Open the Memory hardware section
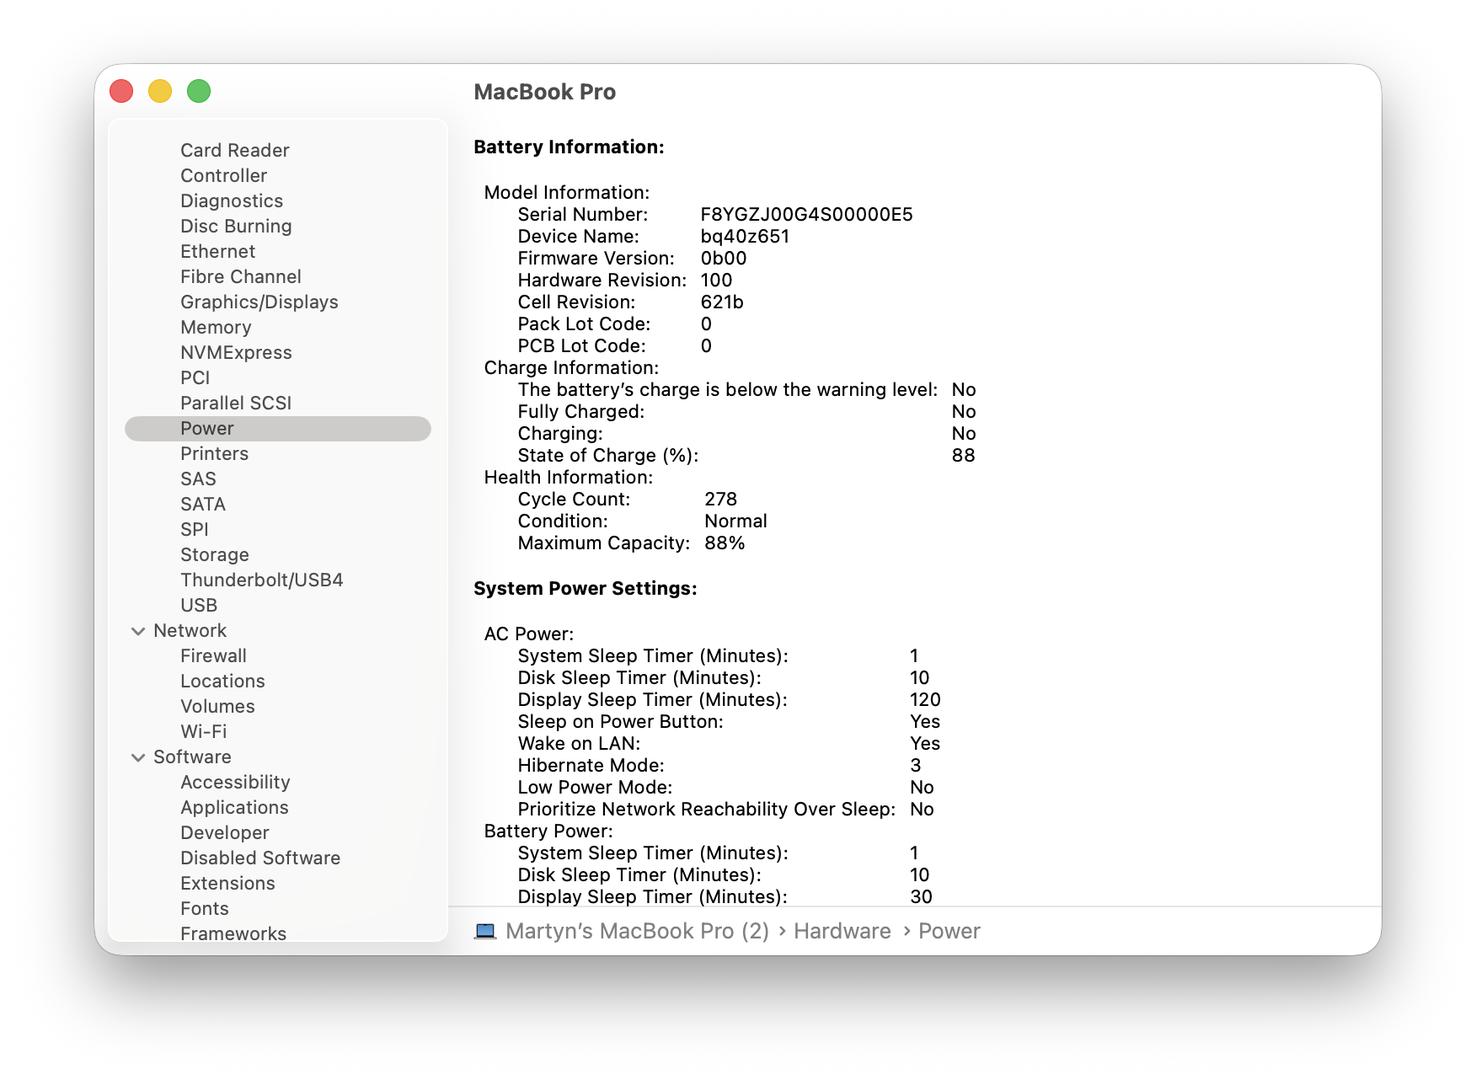The width and height of the screenshot is (1476, 1080). point(215,327)
